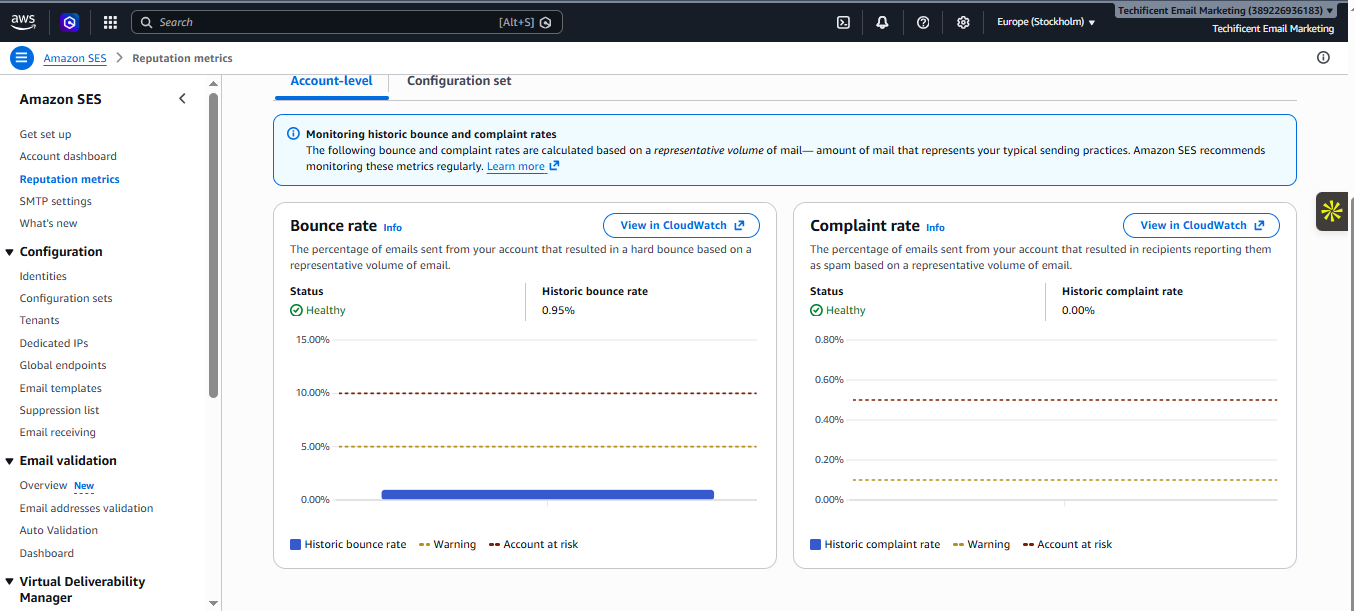Open the page info circle icon at right
This screenshot has width=1354, height=611.
pos(1323,58)
